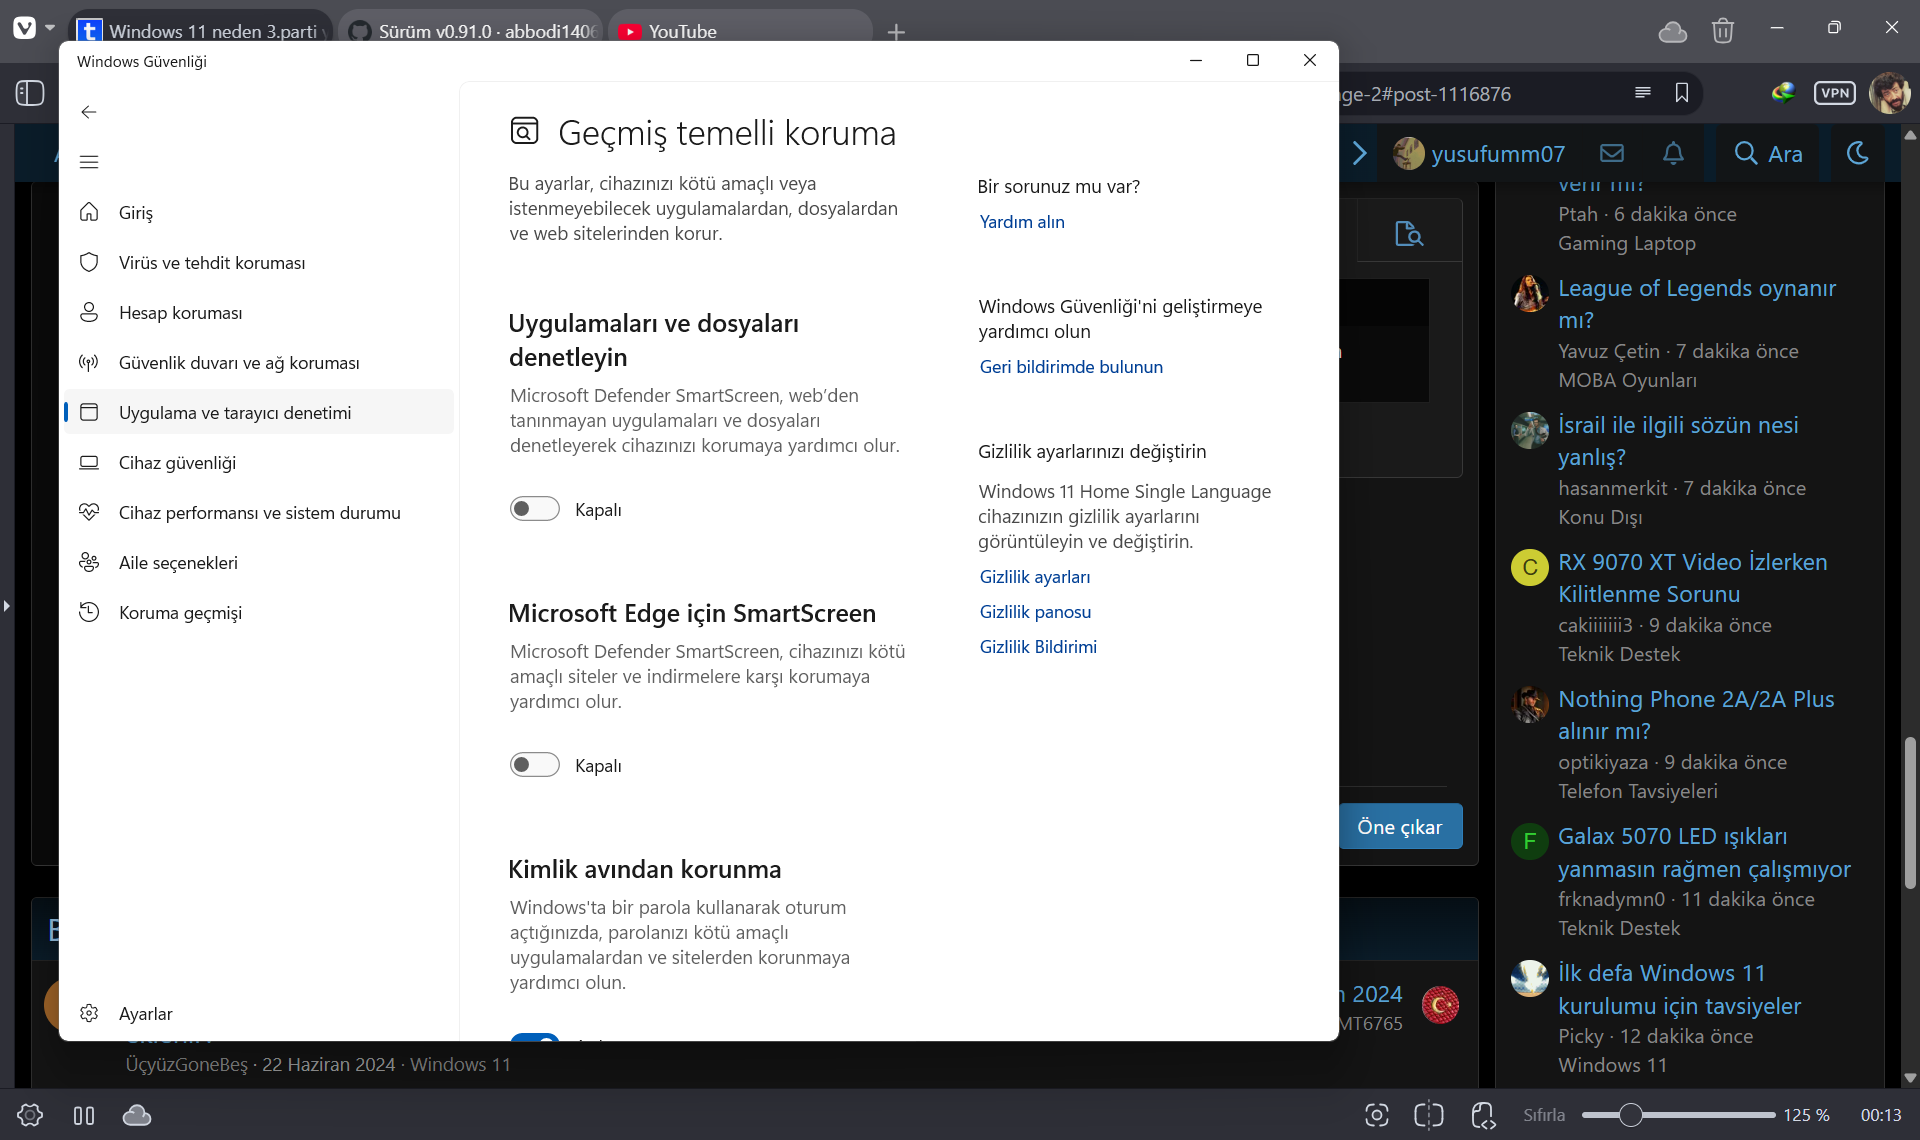
Task: Toggle forum dark mode moon icon
Action: pyautogui.click(x=1857, y=153)
